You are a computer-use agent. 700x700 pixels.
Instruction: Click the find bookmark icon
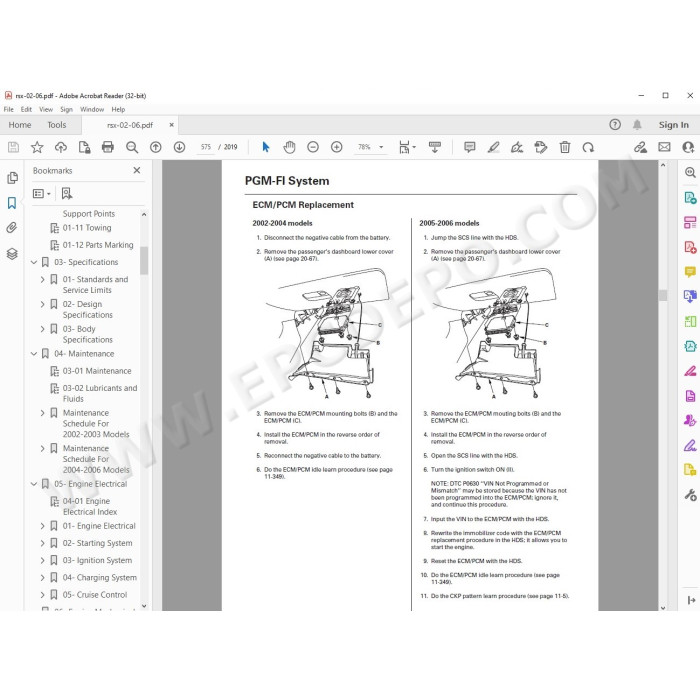click(67, 193)
